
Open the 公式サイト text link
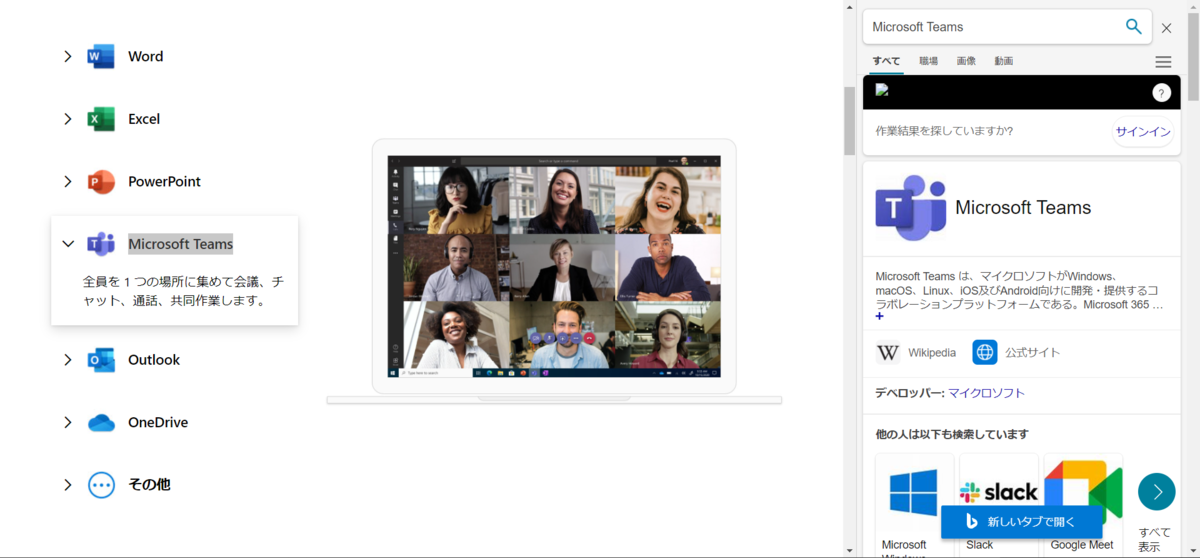pyautogui.click(x=1032, y=353)
